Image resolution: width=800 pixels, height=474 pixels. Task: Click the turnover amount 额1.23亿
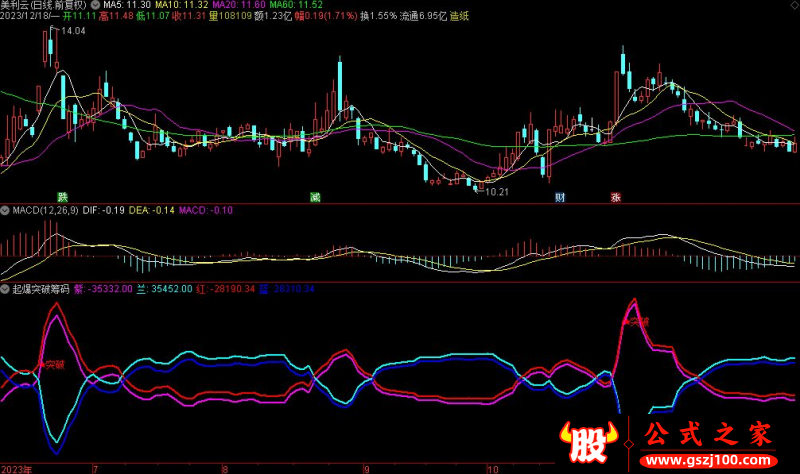point(273,16)
